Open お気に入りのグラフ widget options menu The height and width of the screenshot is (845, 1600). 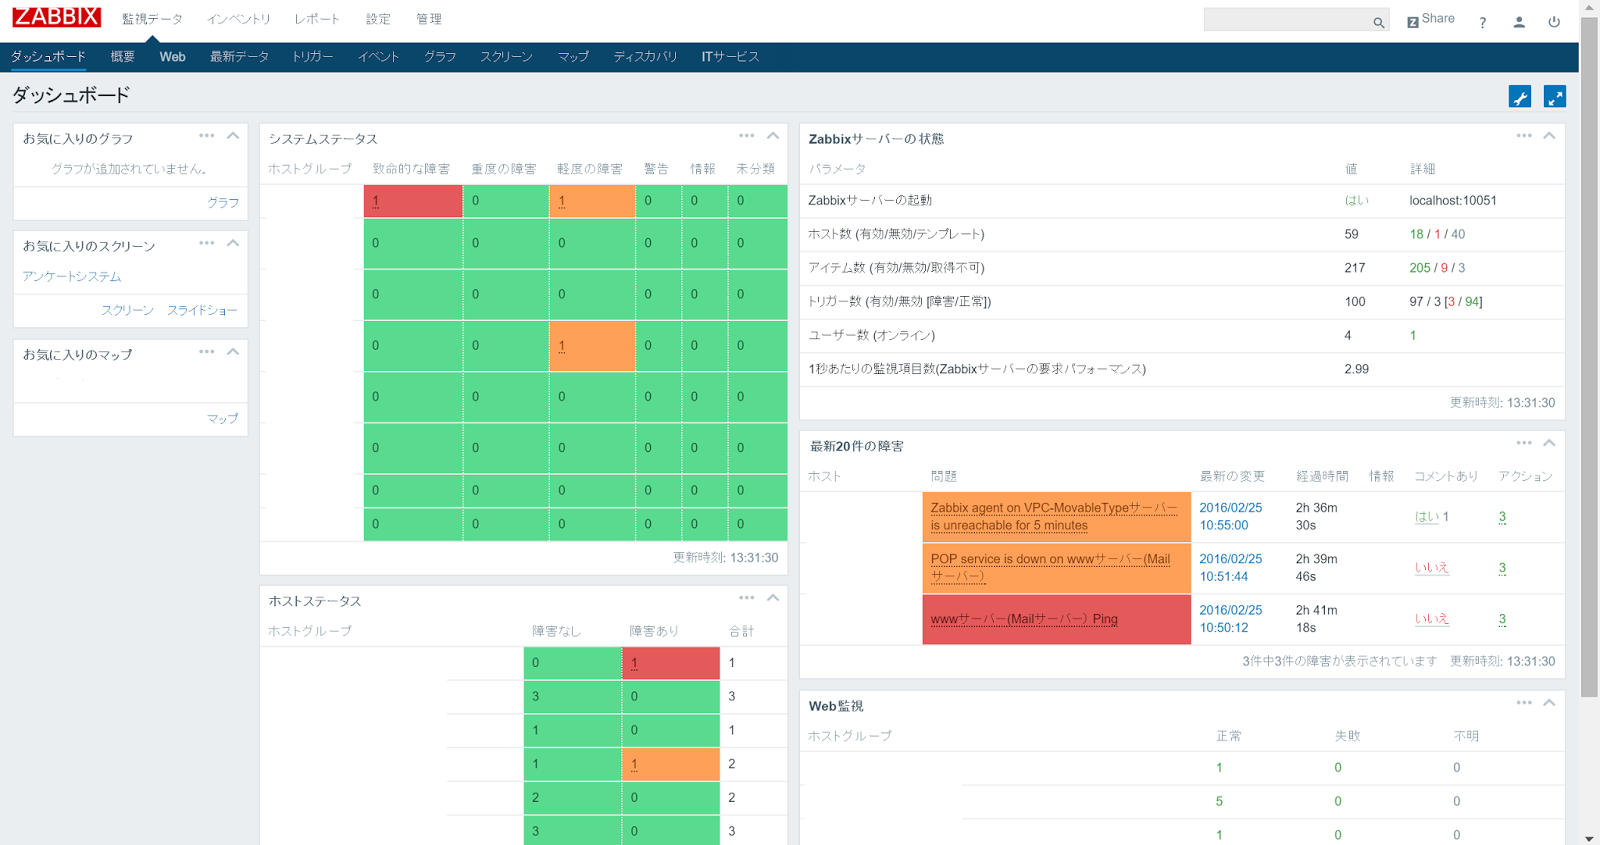click(x=207, y=136)
